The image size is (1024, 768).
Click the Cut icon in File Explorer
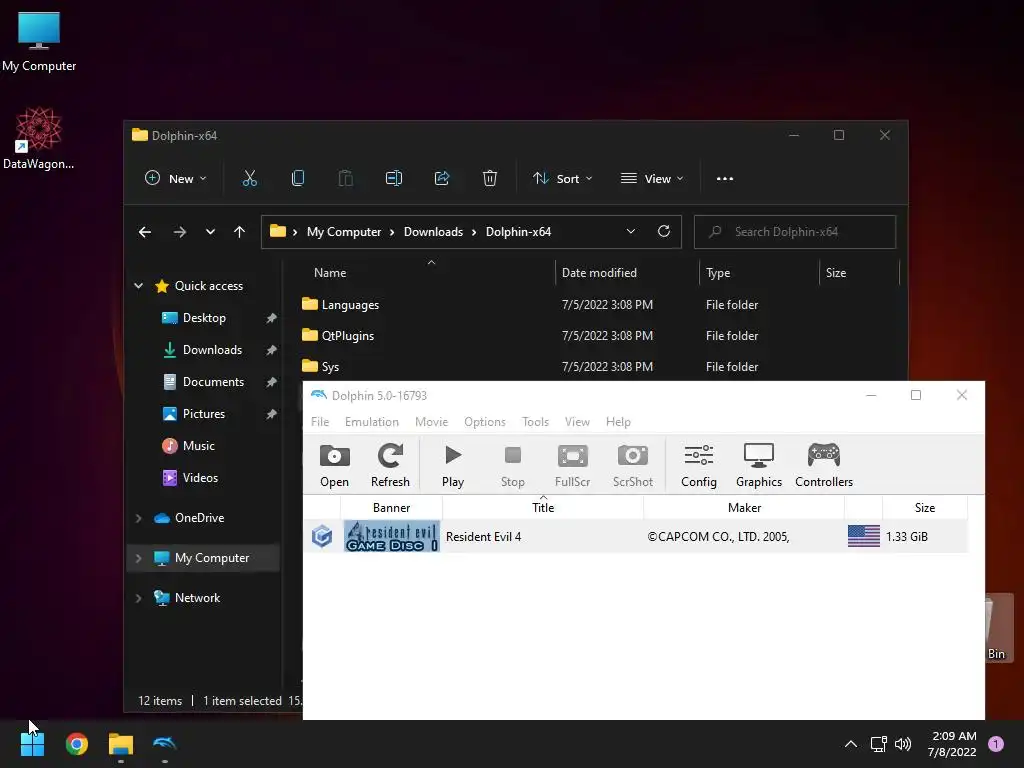tap(249, 178)
